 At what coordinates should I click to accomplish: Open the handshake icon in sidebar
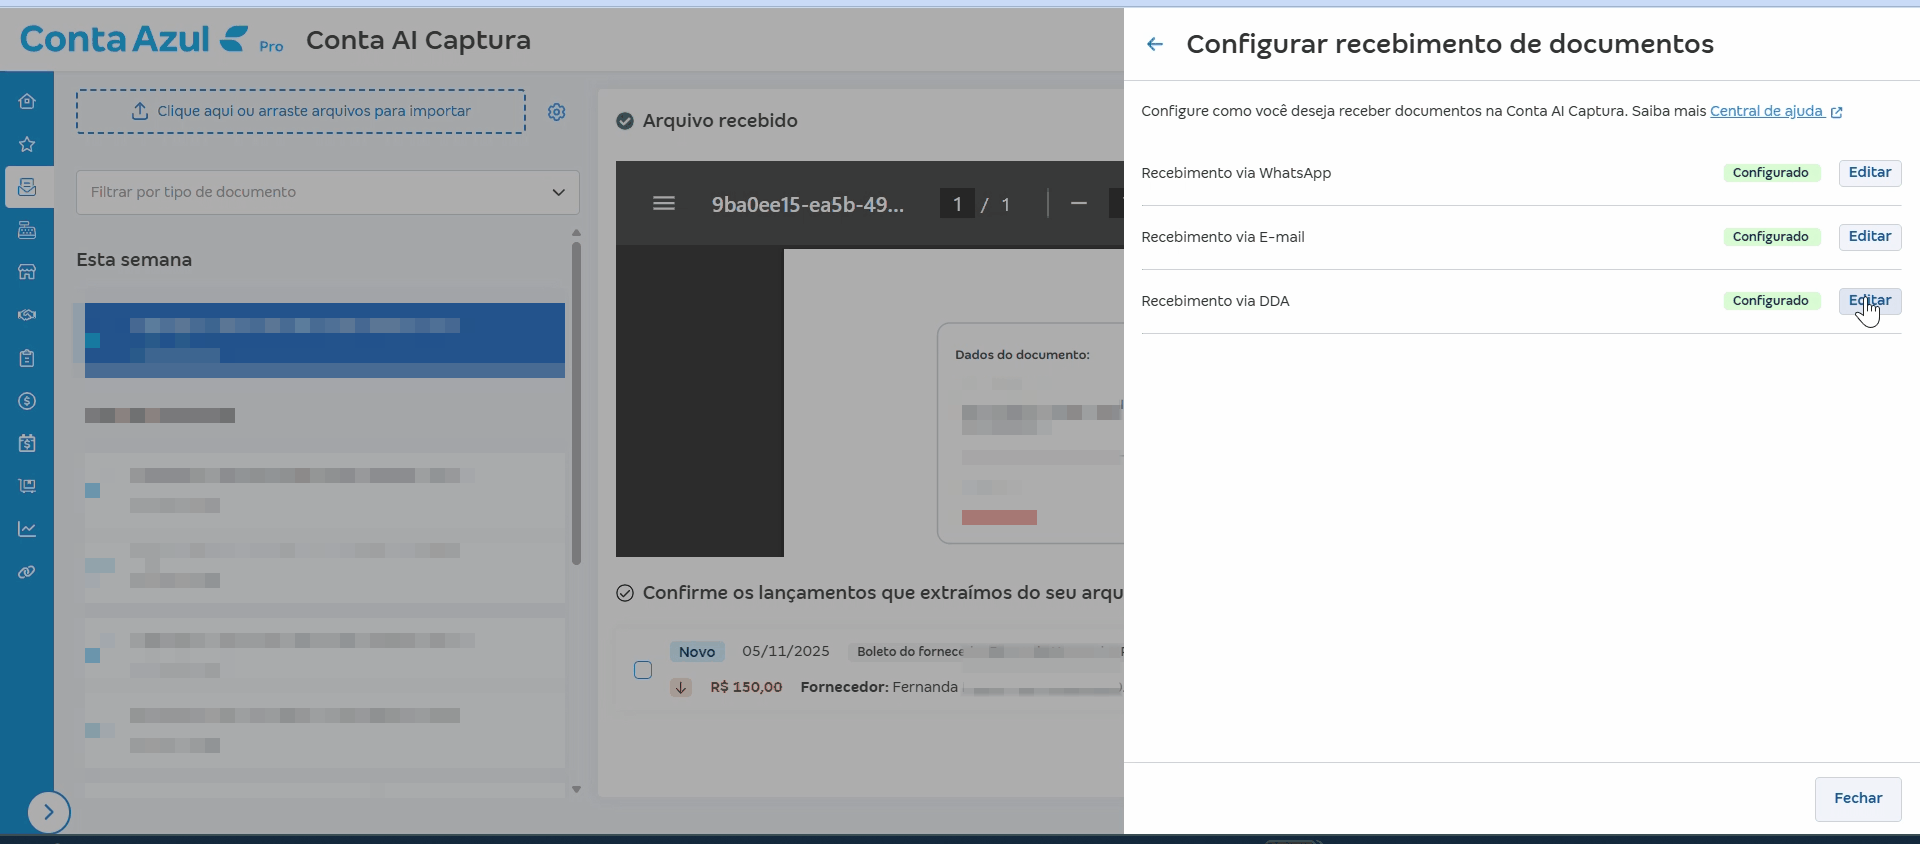point(27,315)
